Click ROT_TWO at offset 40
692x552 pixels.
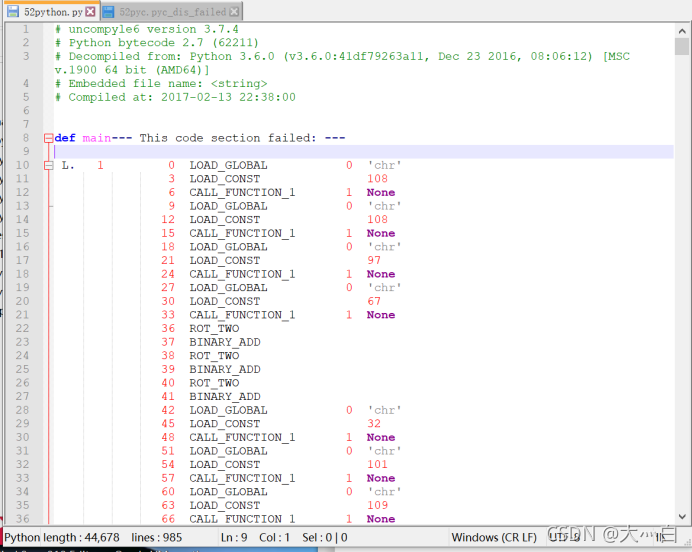coord(214,383)
